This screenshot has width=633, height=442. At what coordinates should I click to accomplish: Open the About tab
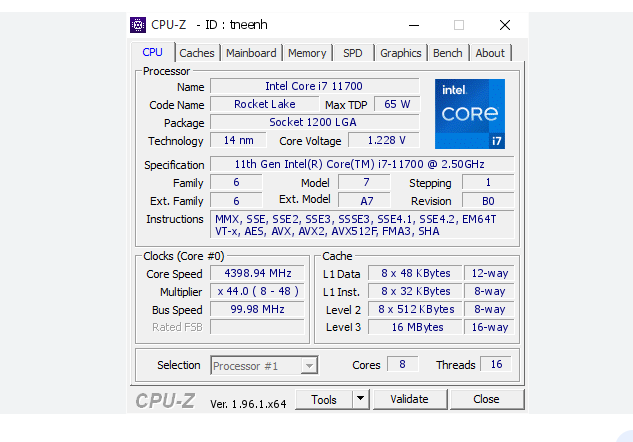(x=490, y=53)
